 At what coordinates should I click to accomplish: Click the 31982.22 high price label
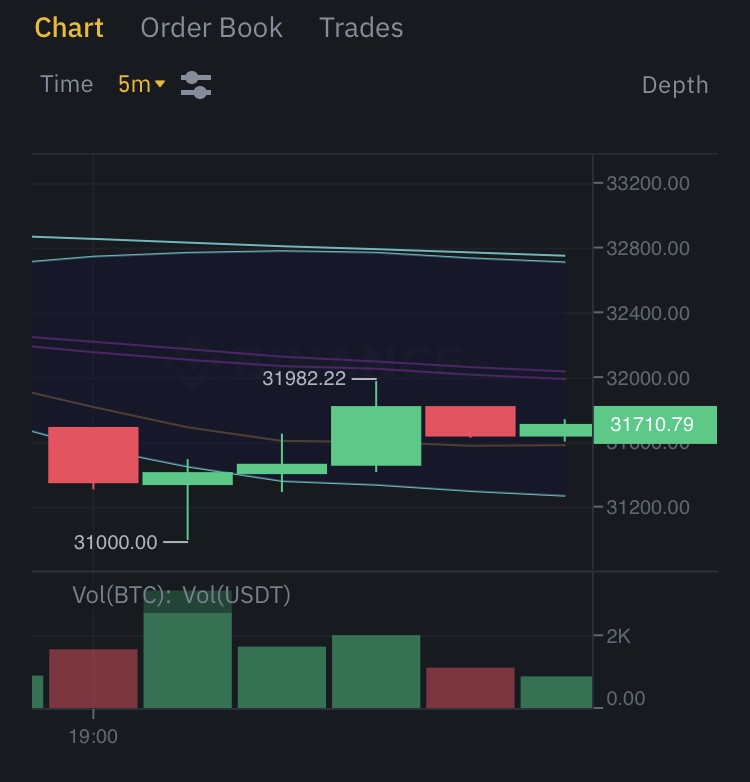(x=303, y=379)
